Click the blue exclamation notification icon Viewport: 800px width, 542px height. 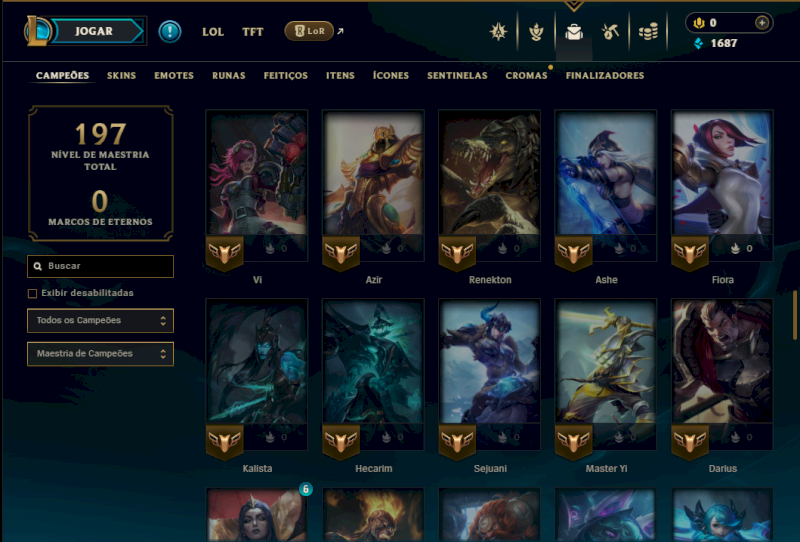pyautogui.click(x=170, y=31)
